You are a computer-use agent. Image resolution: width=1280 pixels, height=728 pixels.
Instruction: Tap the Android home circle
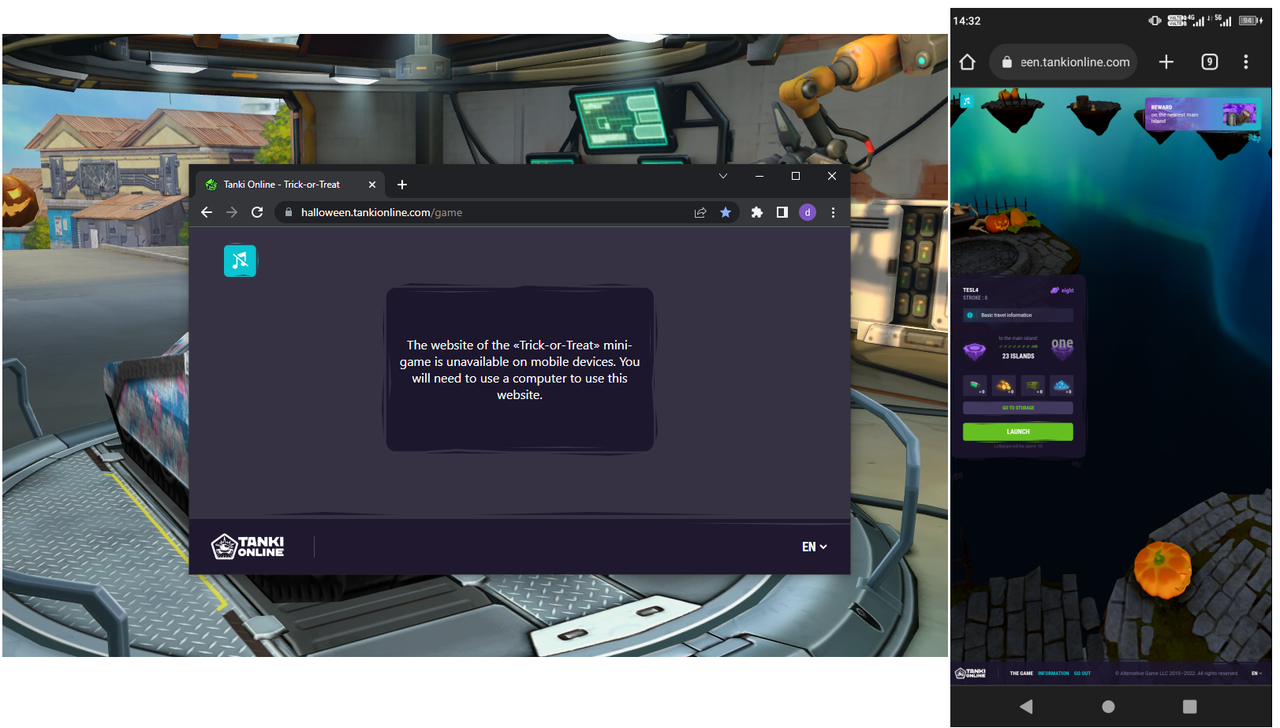pos(1108,706)
